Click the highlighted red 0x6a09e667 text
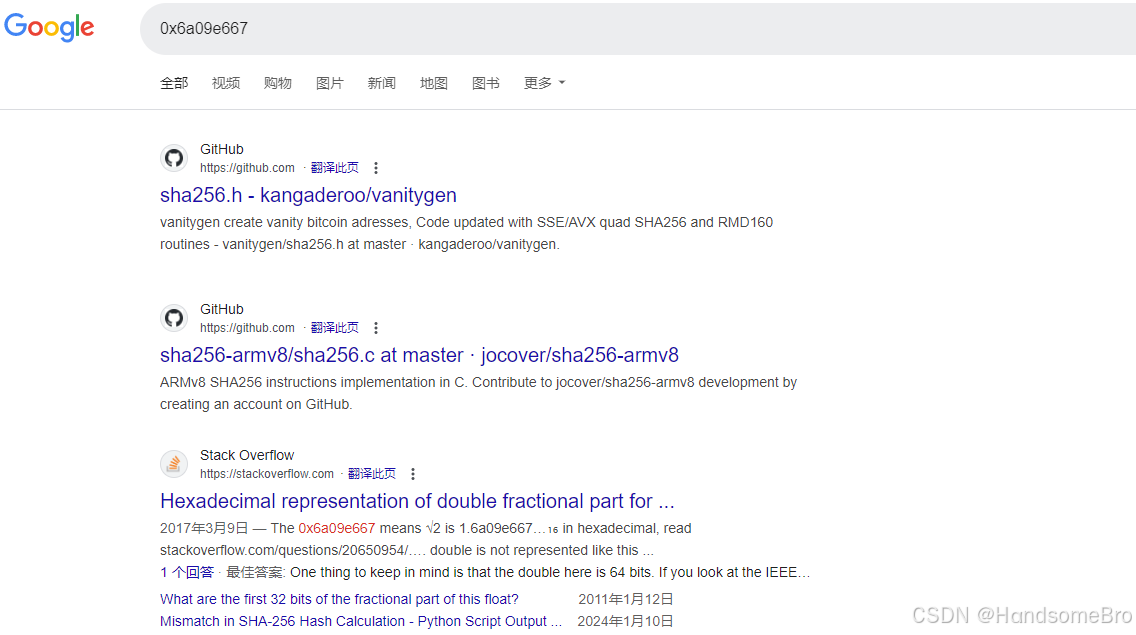The height and width of the screenshot is (635, 1136). point(337,528)
